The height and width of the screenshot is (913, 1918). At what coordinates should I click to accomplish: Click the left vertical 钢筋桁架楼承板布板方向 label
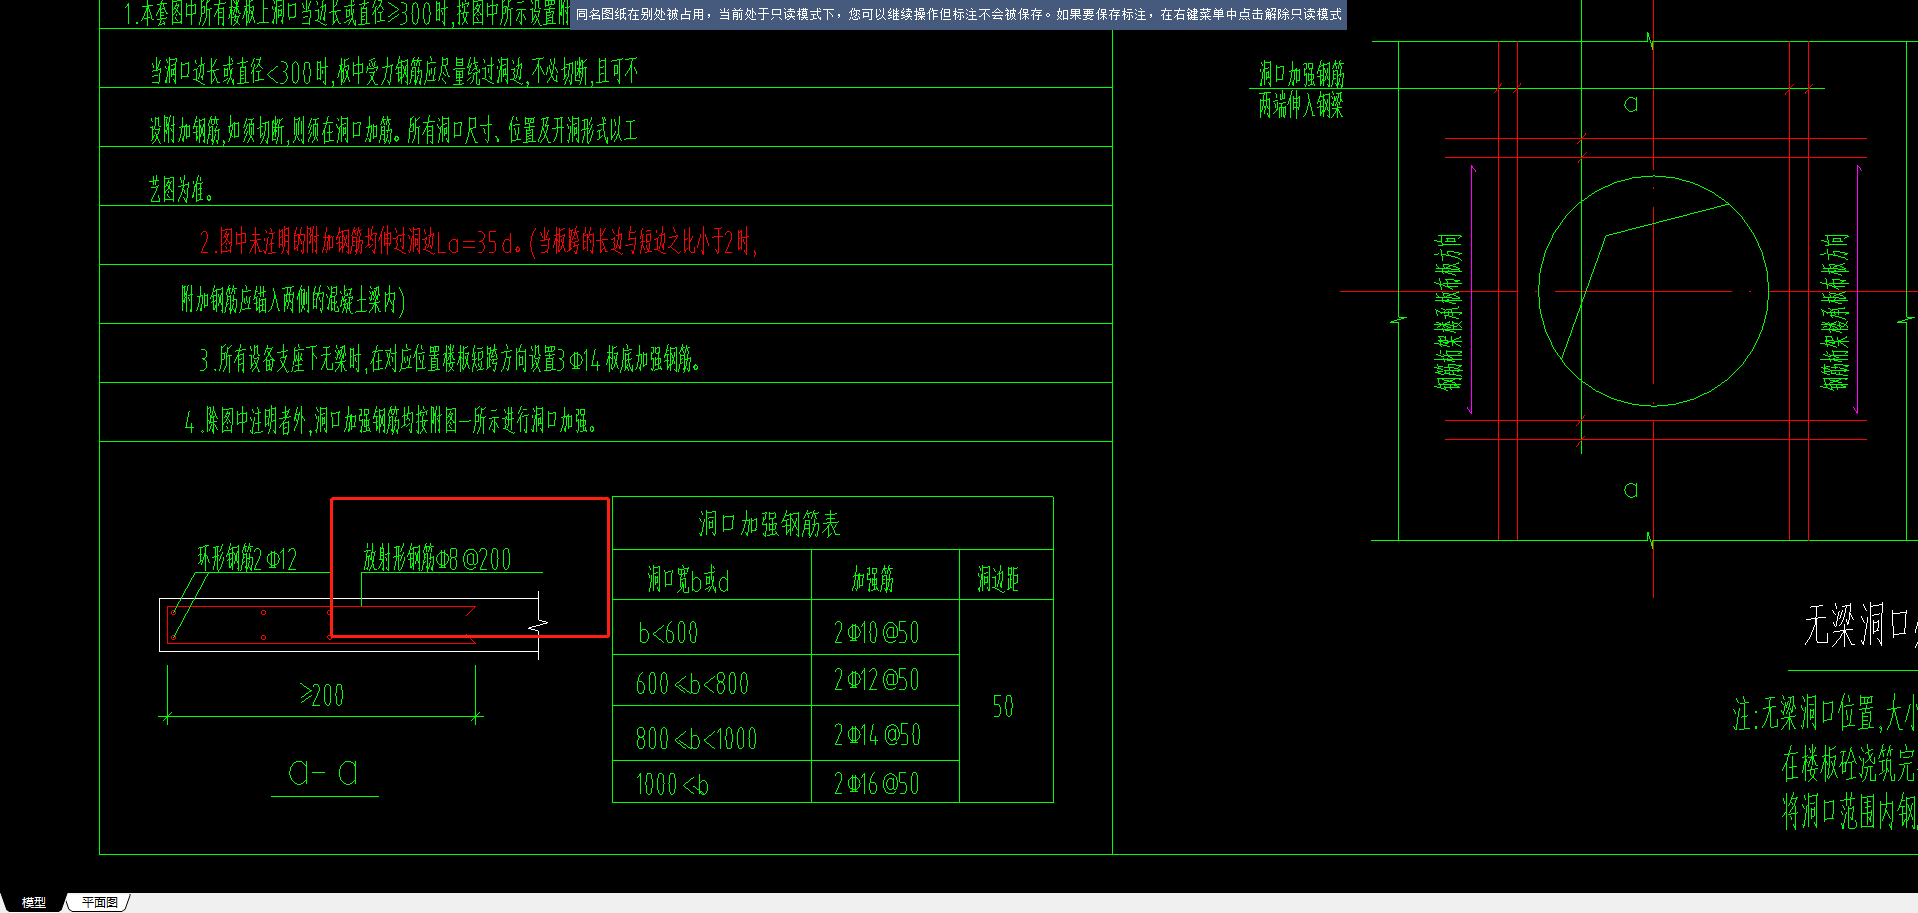click(1449, 311)
